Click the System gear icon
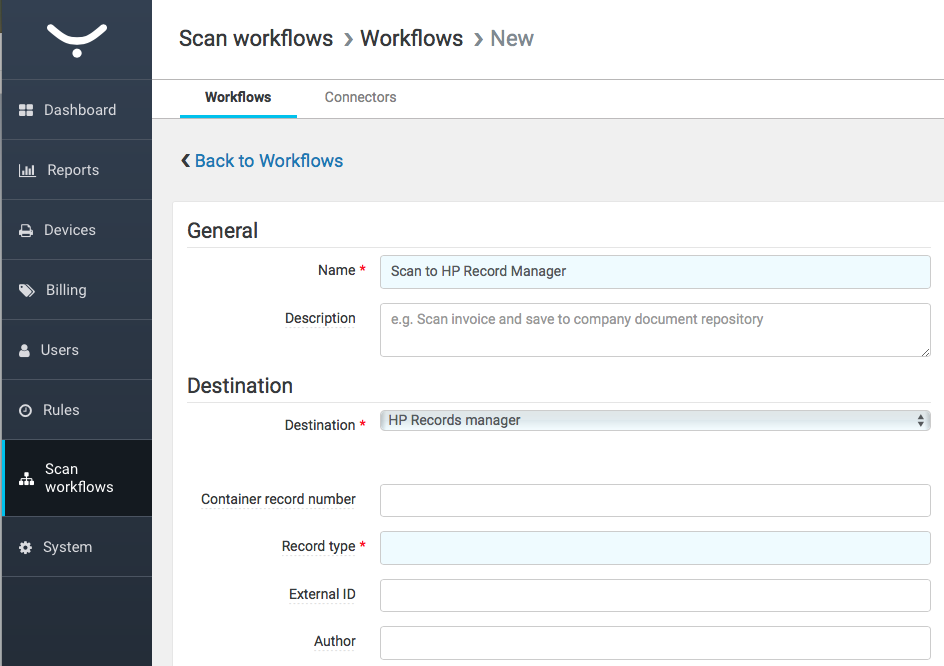 pos(26,548)
